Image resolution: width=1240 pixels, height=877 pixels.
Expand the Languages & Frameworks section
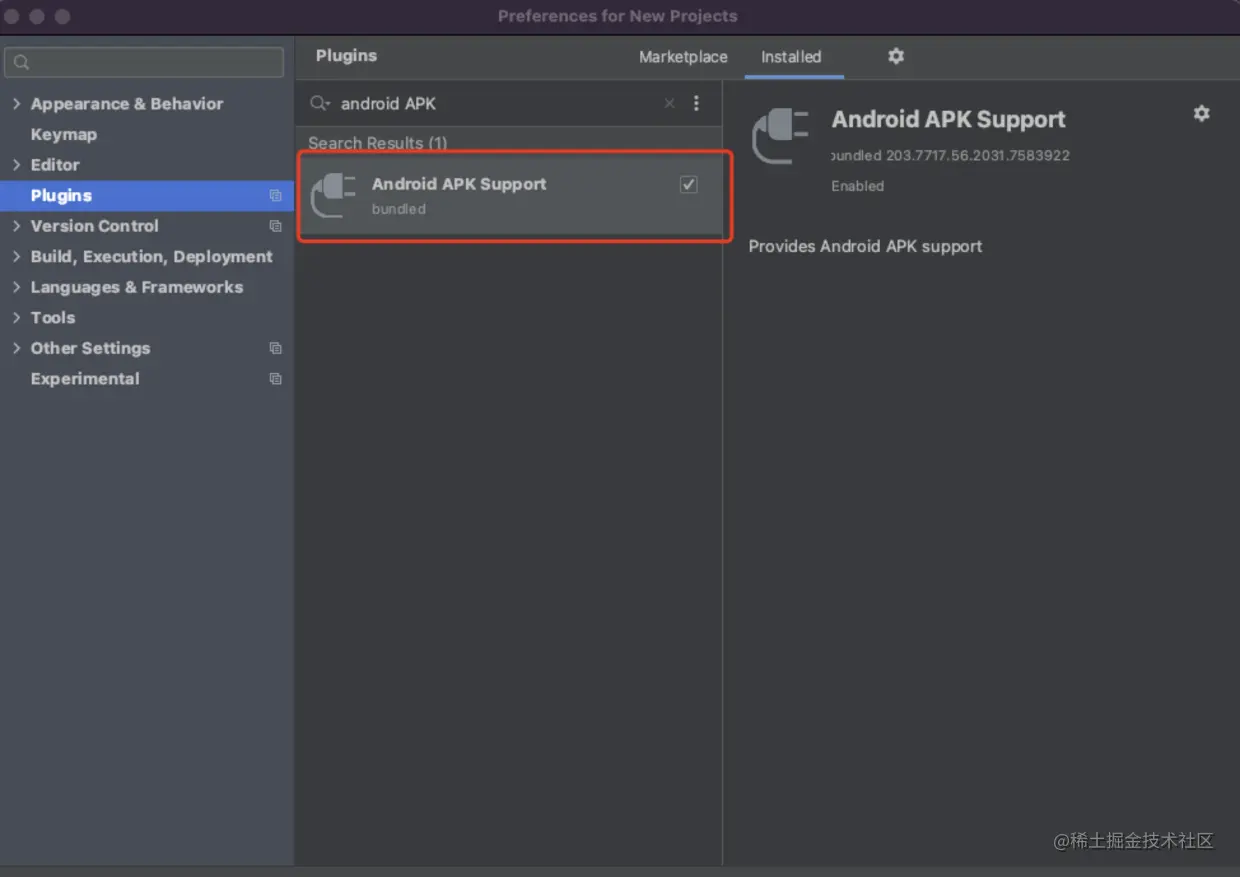coord(16,287)
